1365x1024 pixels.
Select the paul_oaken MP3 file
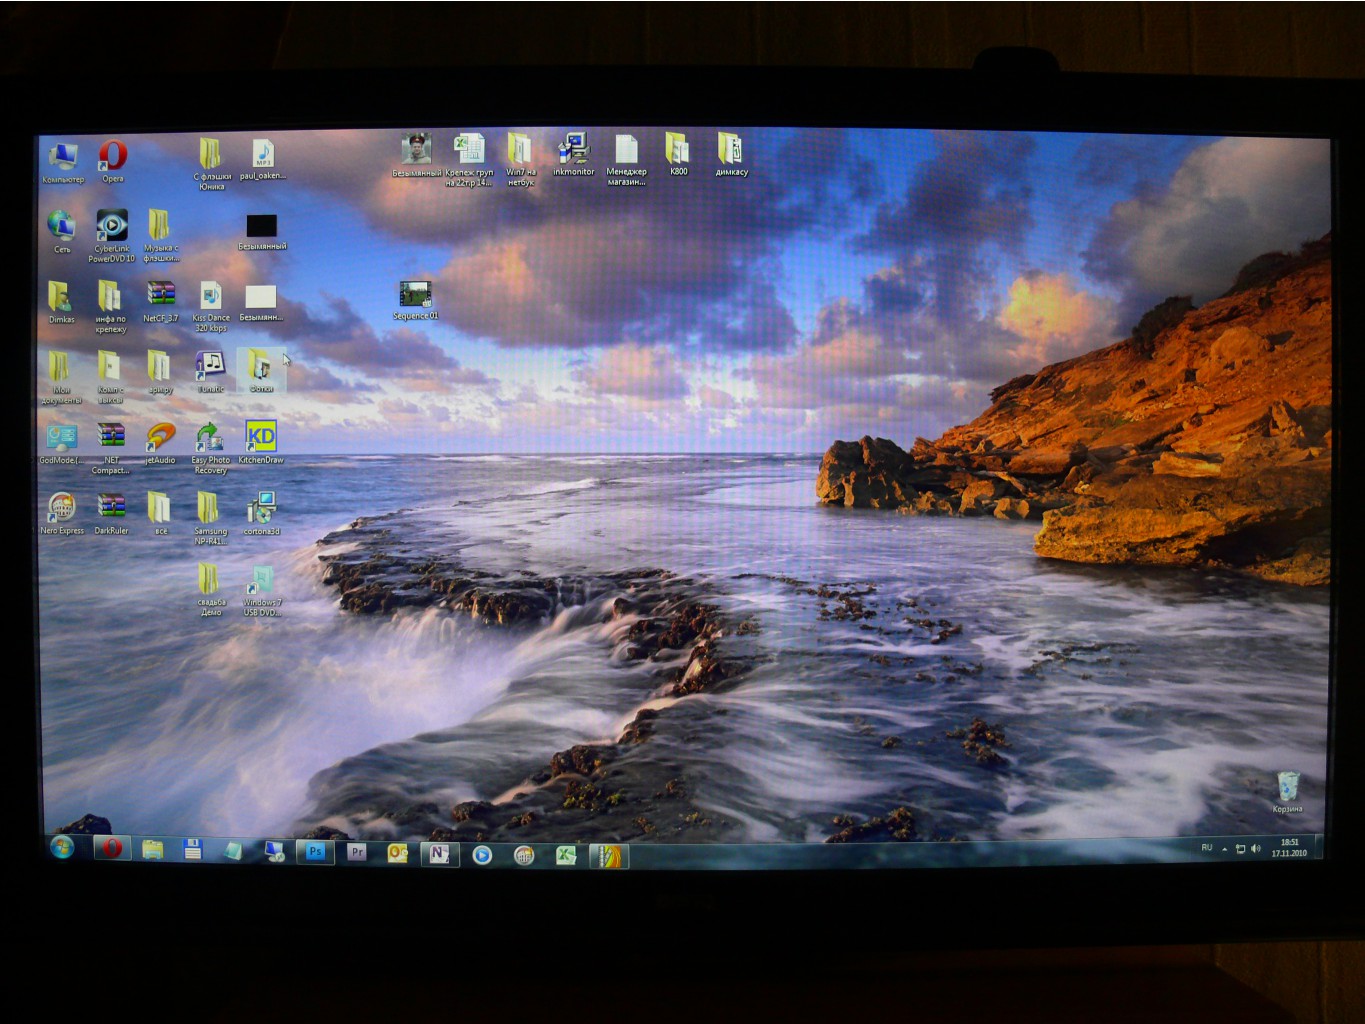point(262,161)
